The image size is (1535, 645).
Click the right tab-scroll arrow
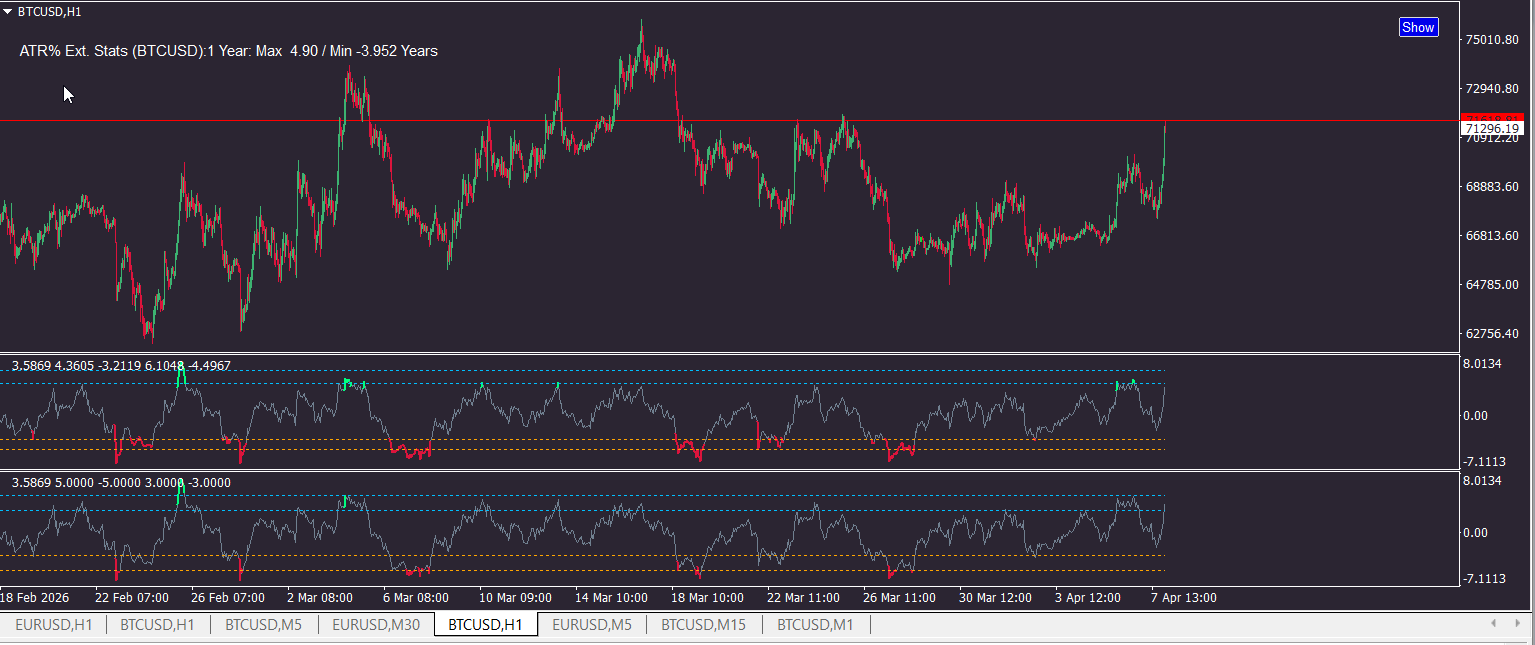pyautogui.click(x=1519, y=624)
